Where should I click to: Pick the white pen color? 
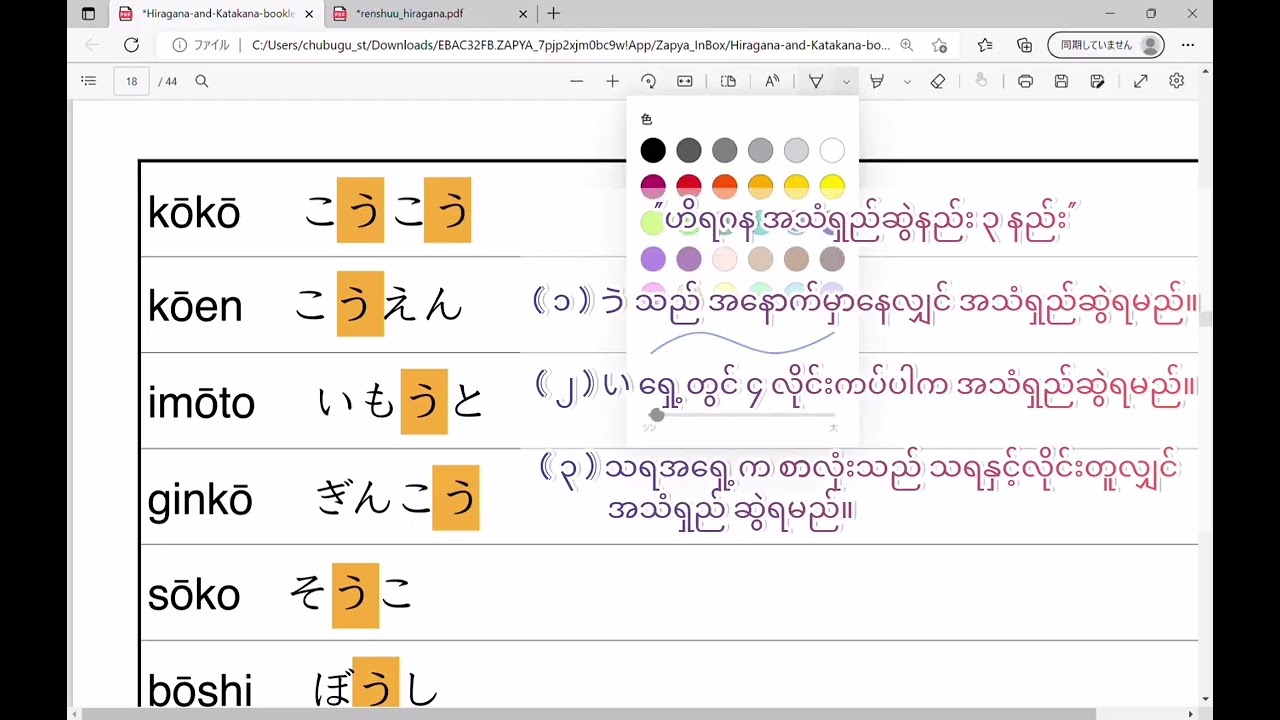832,151
